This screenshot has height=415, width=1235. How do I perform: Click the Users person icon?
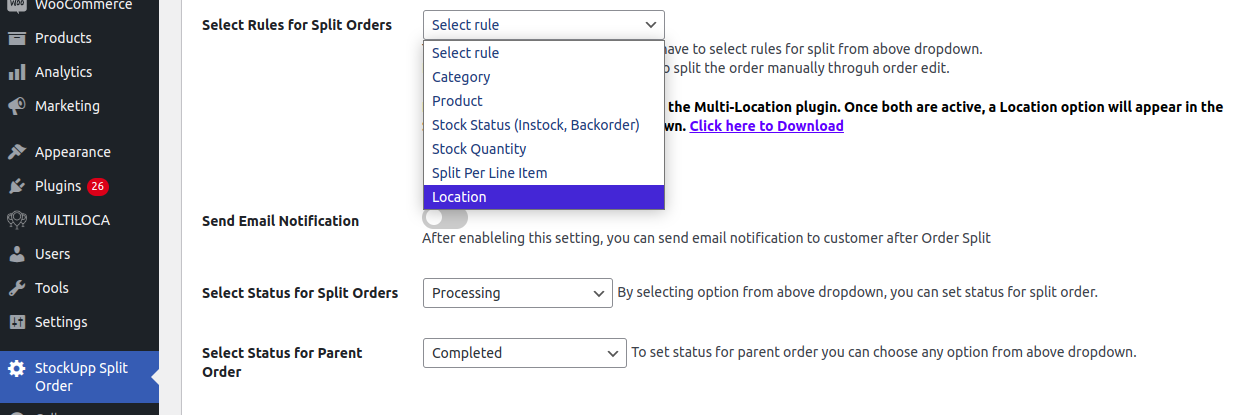pyautogui.click(x=16, y=254)
